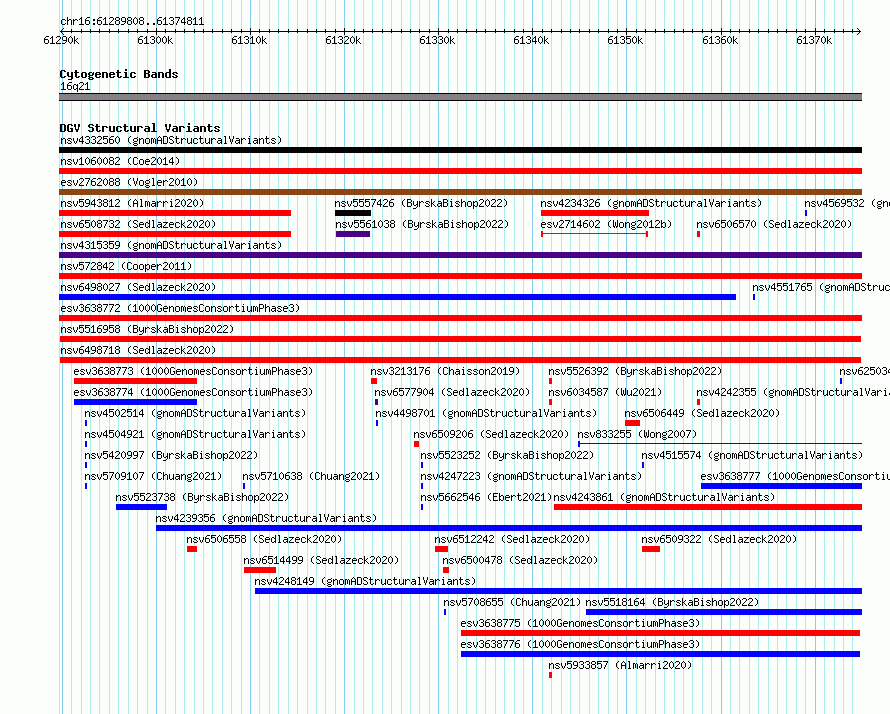Select the DGV Structural Variants track title
Viewport: 890px width, 714px height.
(x=140, y=128)
